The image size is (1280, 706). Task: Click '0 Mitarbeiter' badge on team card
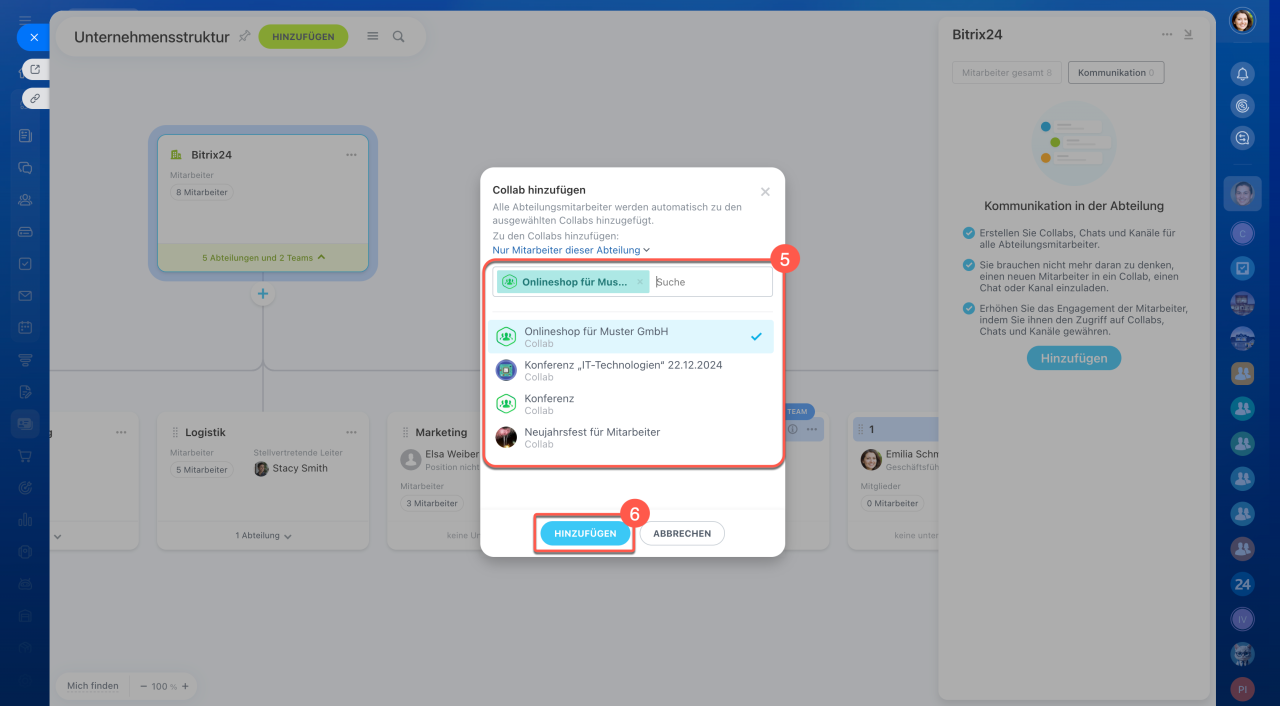(892, 504)
